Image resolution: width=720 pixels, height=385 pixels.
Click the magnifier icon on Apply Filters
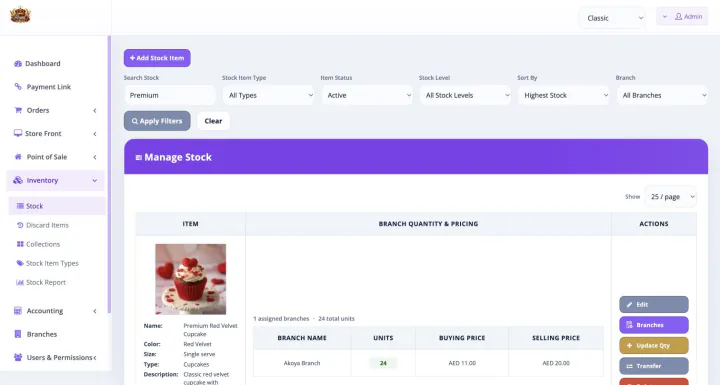pyautogui.click(x=135, y=121)
